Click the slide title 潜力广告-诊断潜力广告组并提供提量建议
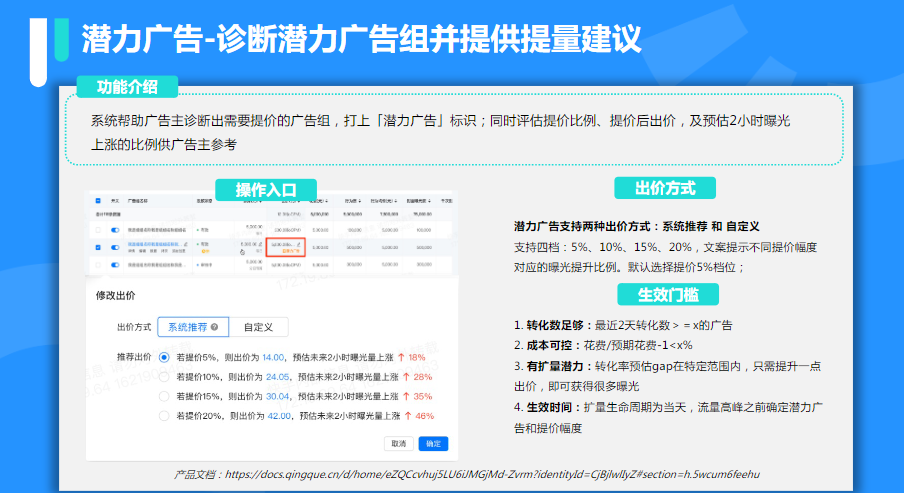The width and height of the screenshot is (904, 493). pos(361,39)
